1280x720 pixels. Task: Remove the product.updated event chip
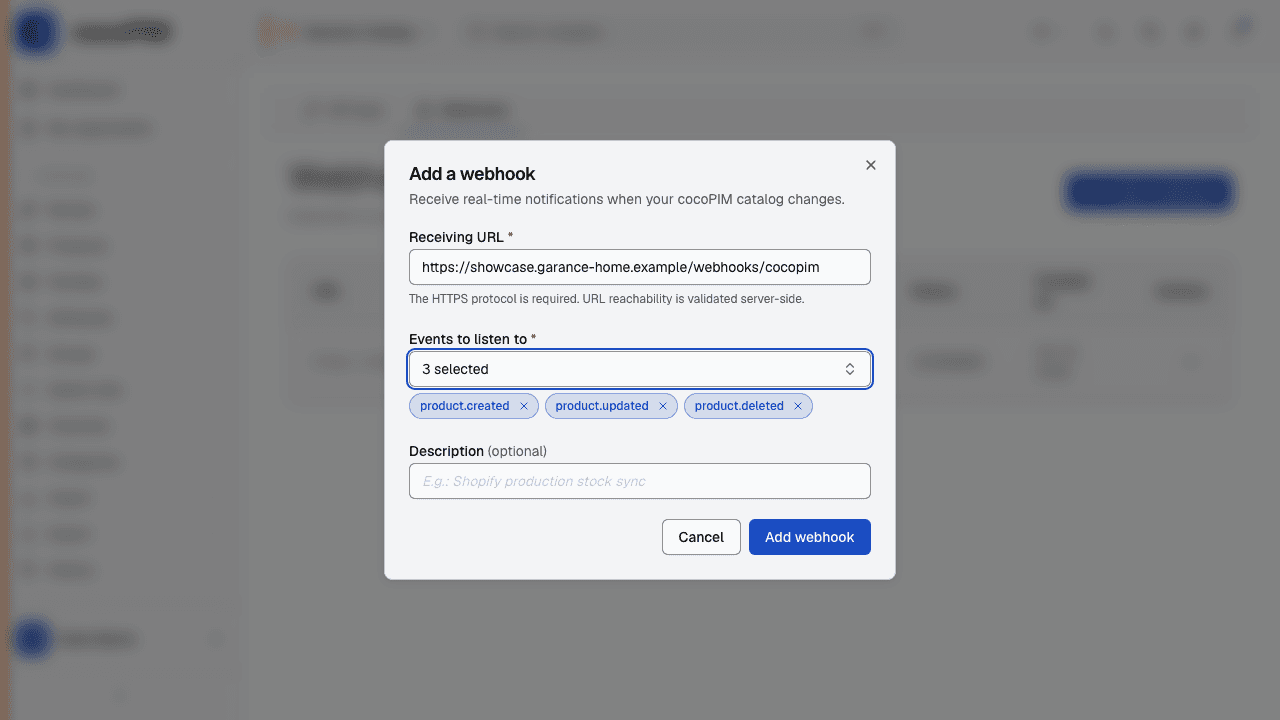[663, 406]
